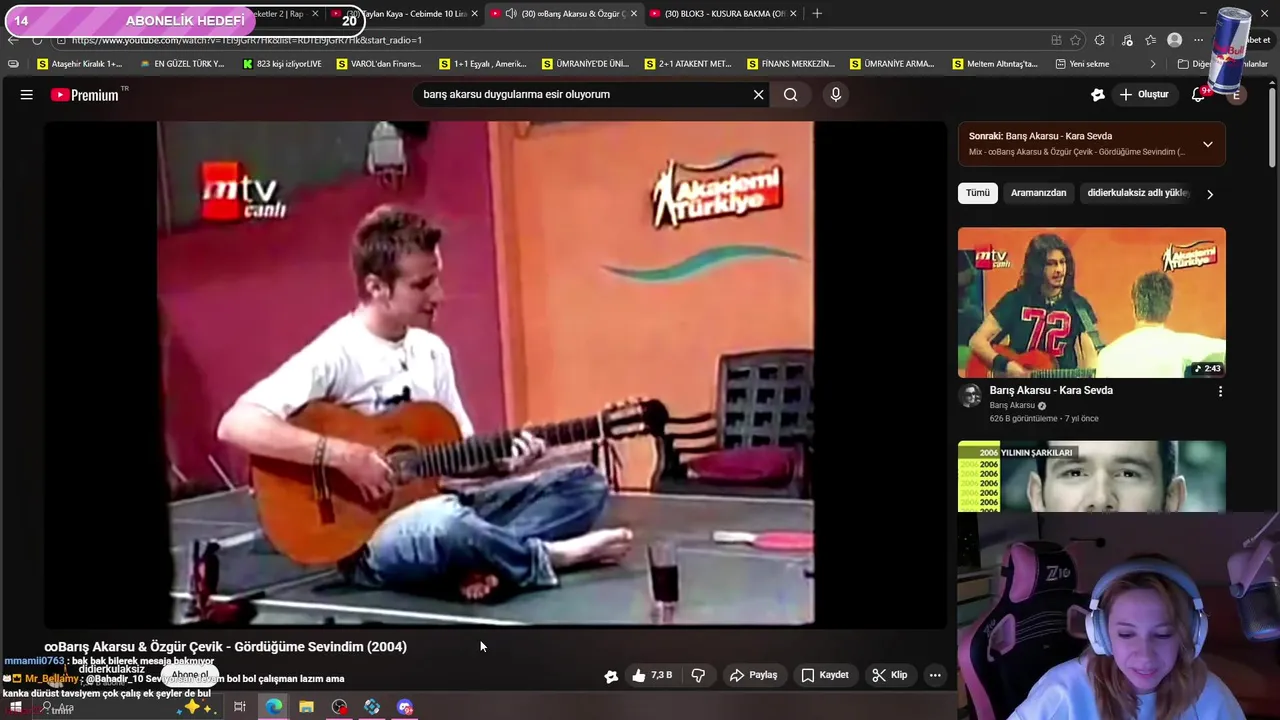This screenshot has height=720, width=1280.
Task: Open the browser profile icon
Action: coord(1175,40)
